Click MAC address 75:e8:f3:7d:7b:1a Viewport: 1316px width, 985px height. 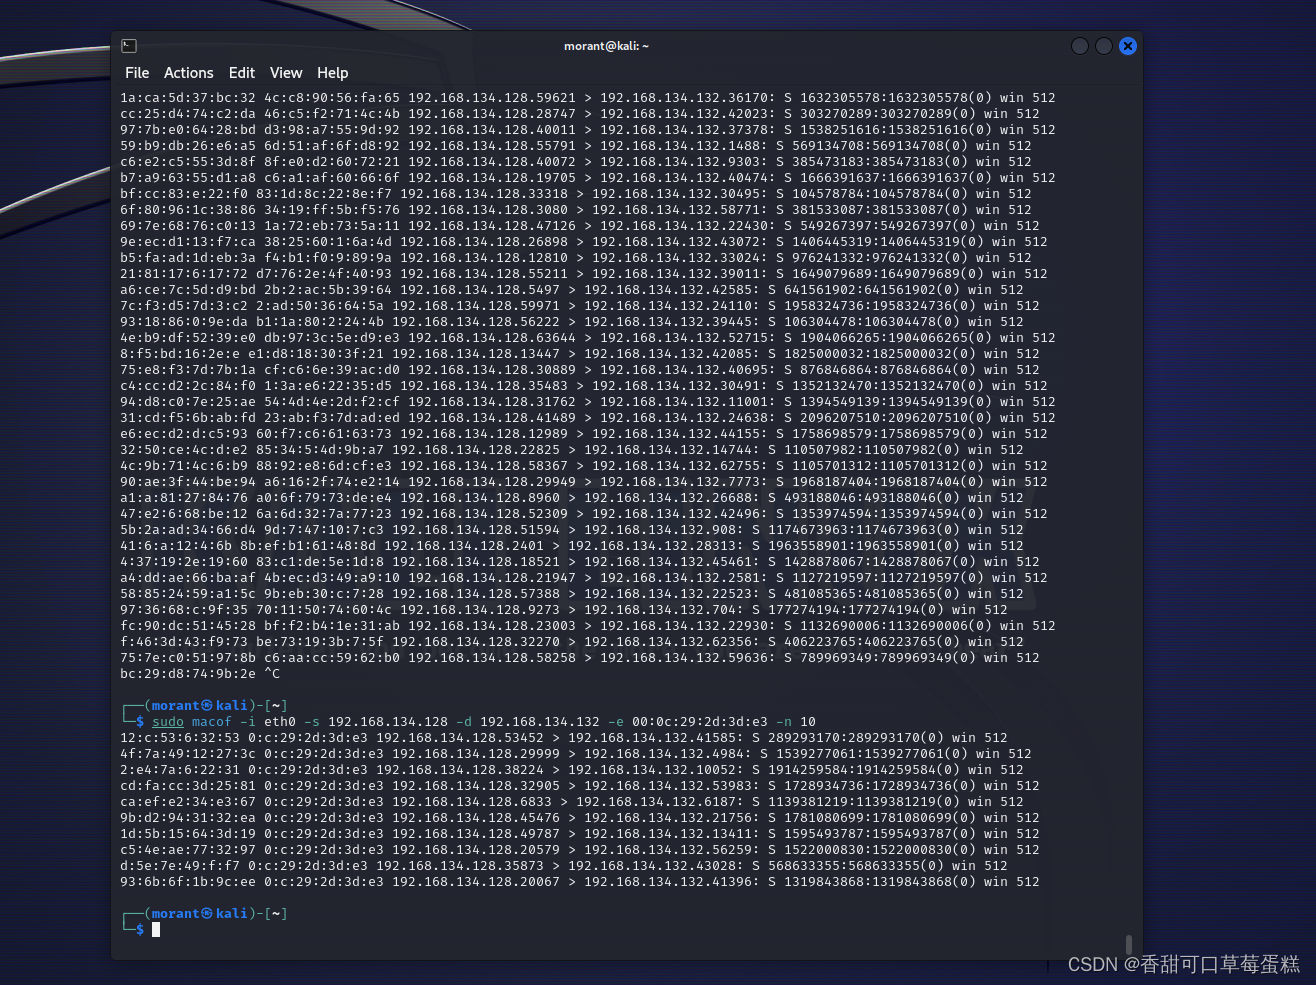click(x=188, y=370)
